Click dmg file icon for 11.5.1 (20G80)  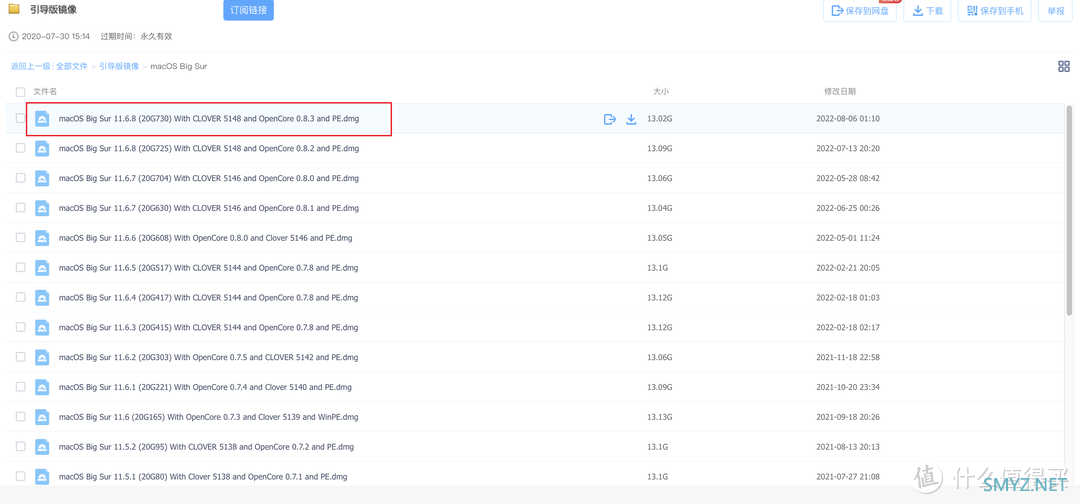[42, 476]
